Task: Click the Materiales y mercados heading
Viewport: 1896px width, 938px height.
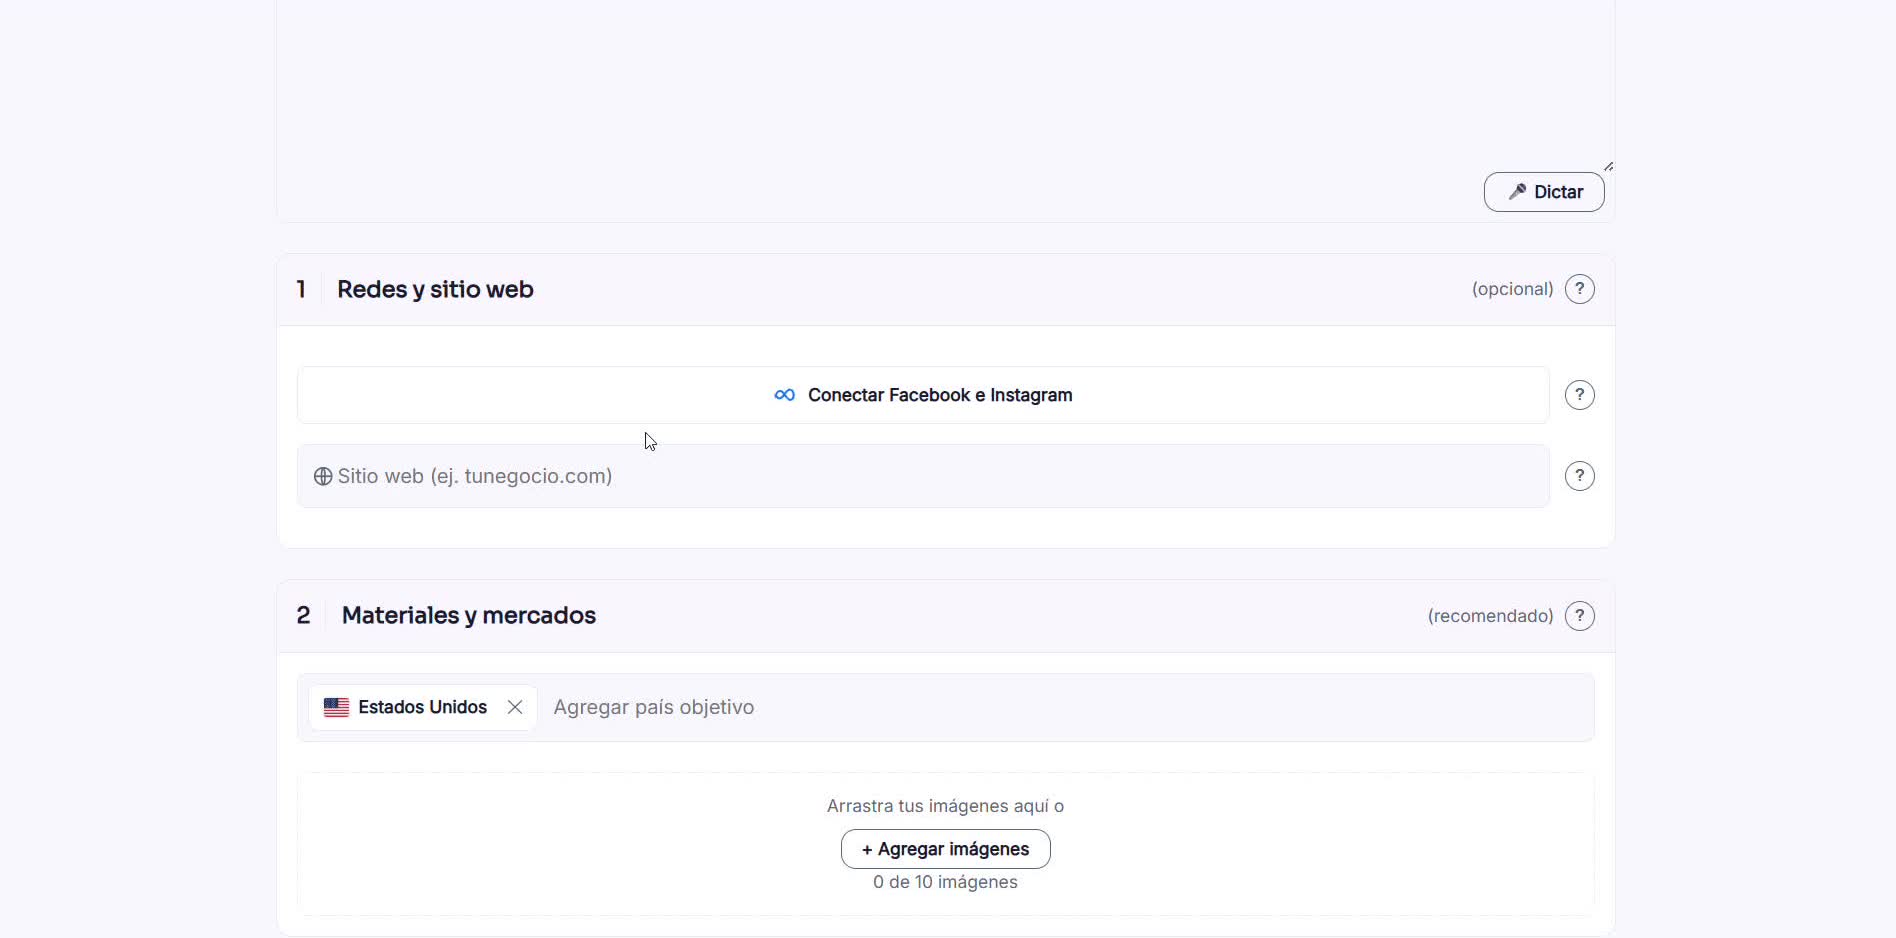Action: tap(469, 615)
